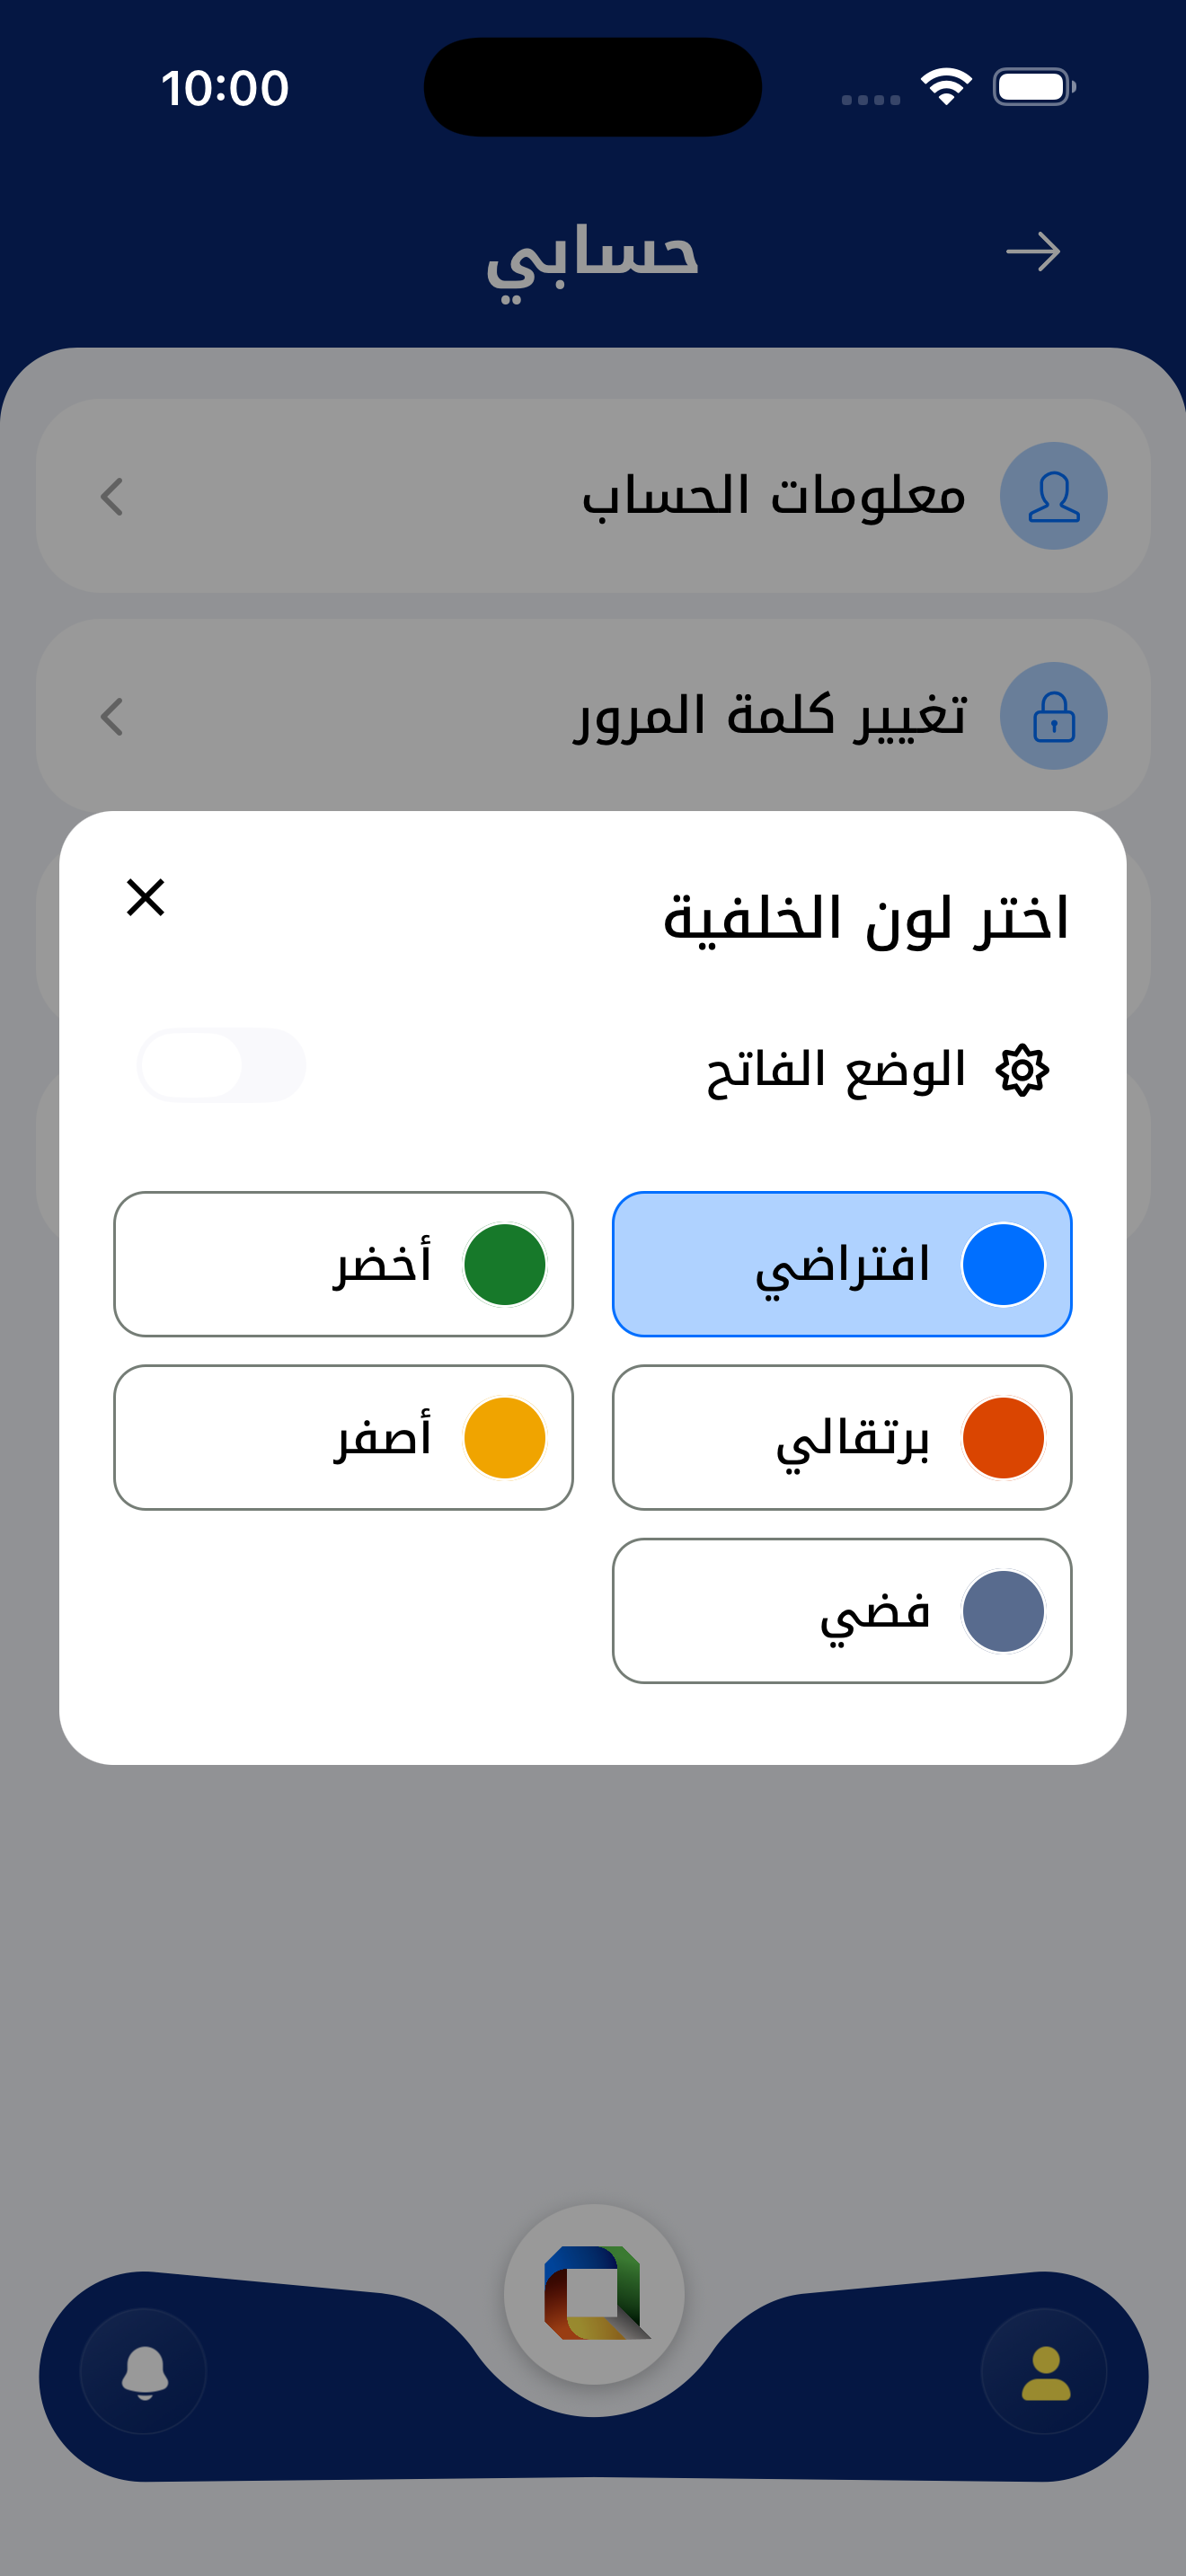Tap the battery indicator icon

[x=1034, y=87]
